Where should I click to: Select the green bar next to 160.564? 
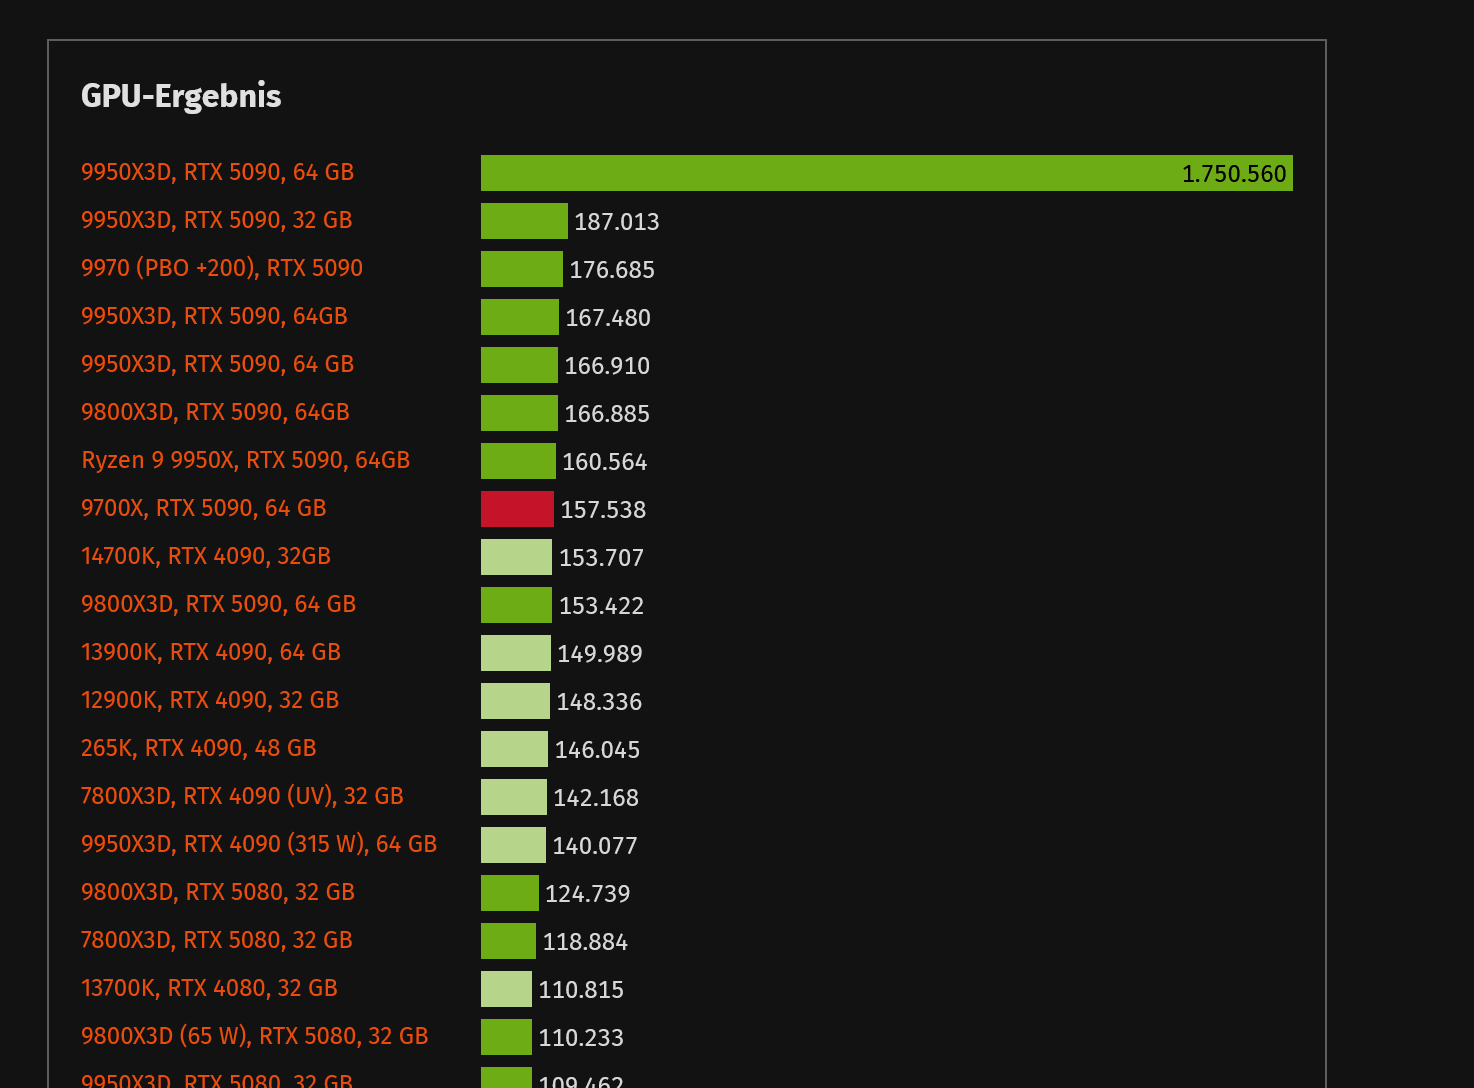click(x=518, y=461)
